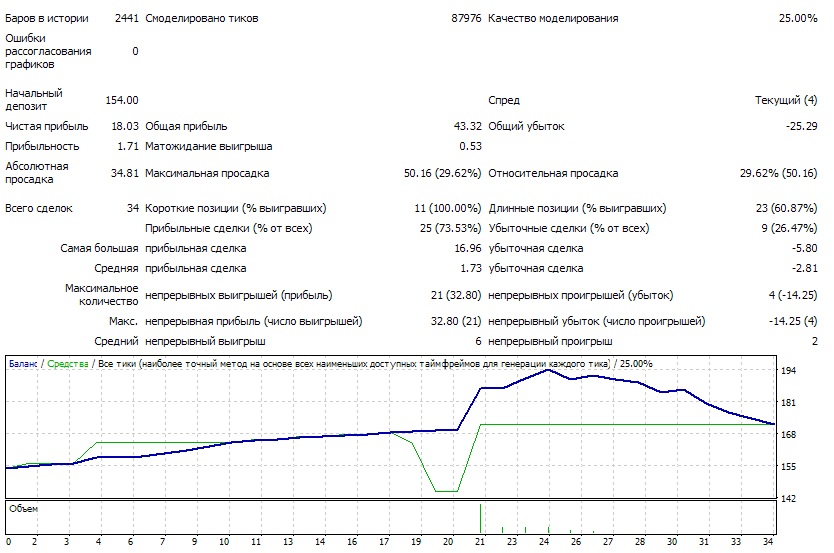Click the 'Относительная просадка' label
Screen dimensions: 834x553
point(553,173)
